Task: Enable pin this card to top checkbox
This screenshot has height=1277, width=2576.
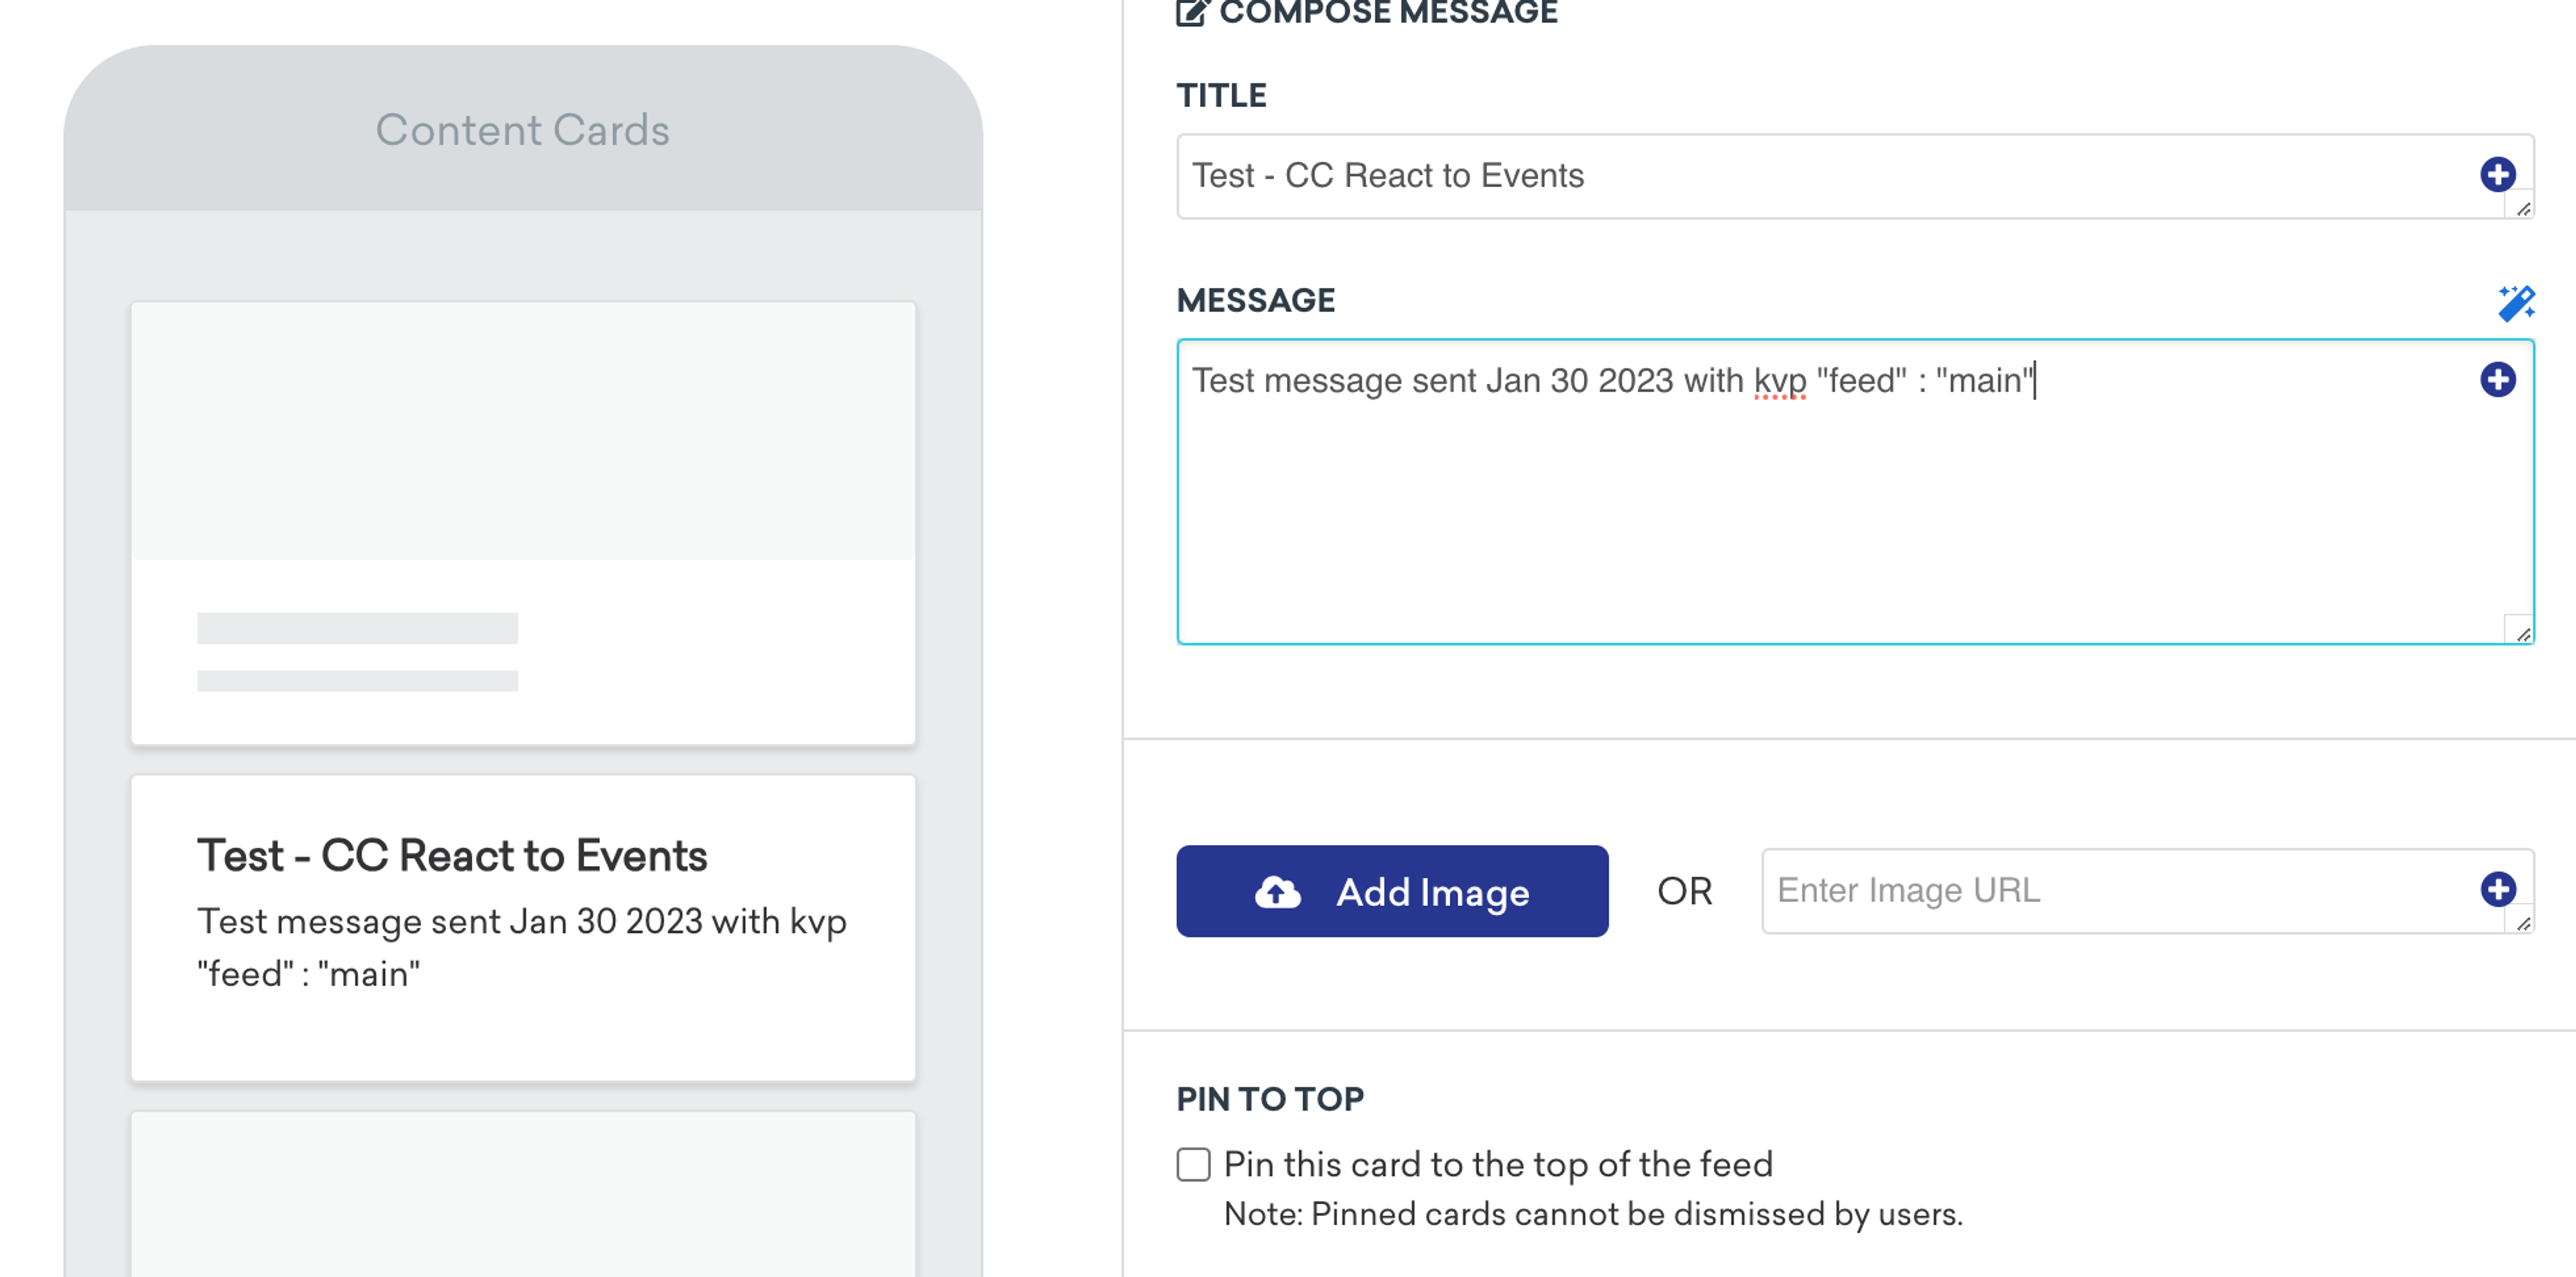Action: [x=1193, y=1165]
